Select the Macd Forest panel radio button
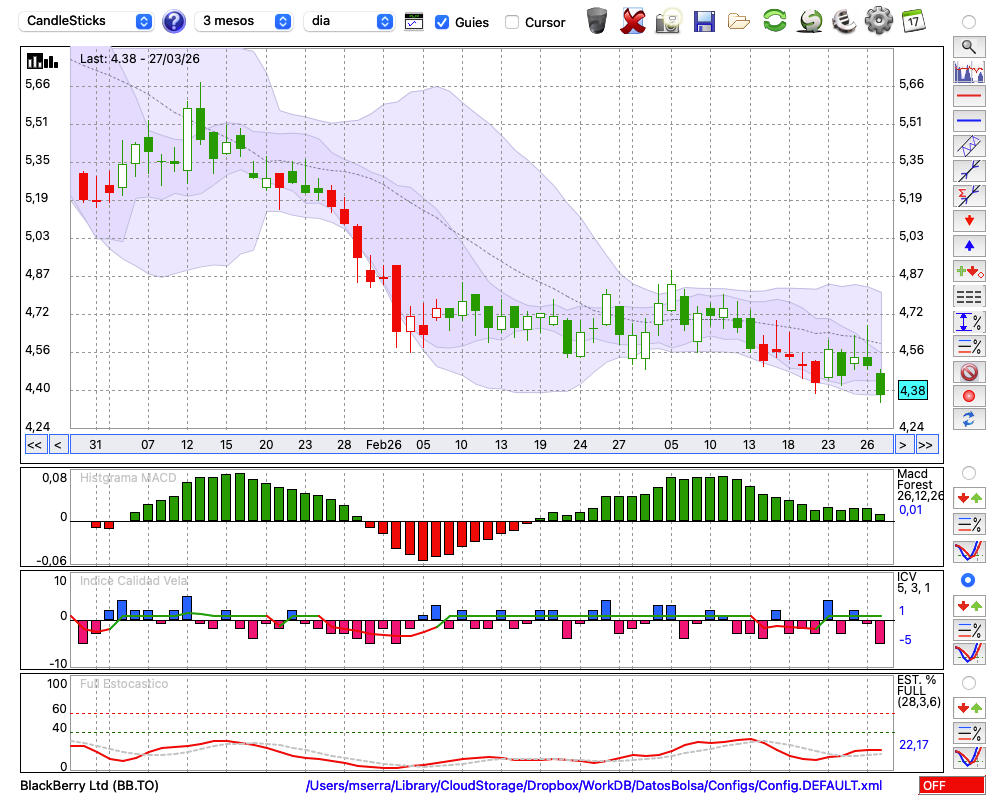The image size is (1000, 800). point(969,473)
